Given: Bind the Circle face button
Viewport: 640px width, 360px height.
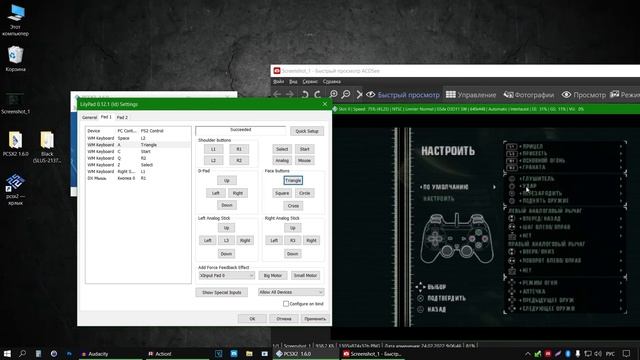Looking at the screenshot, I should (x=304, y=193).
